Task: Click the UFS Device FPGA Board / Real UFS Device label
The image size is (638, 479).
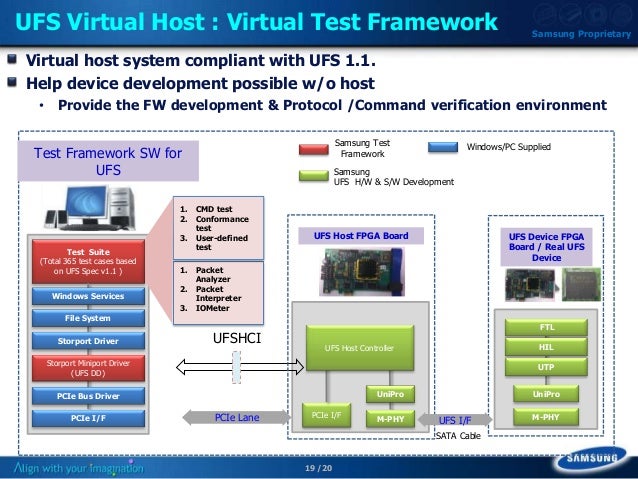Action: 546,247
